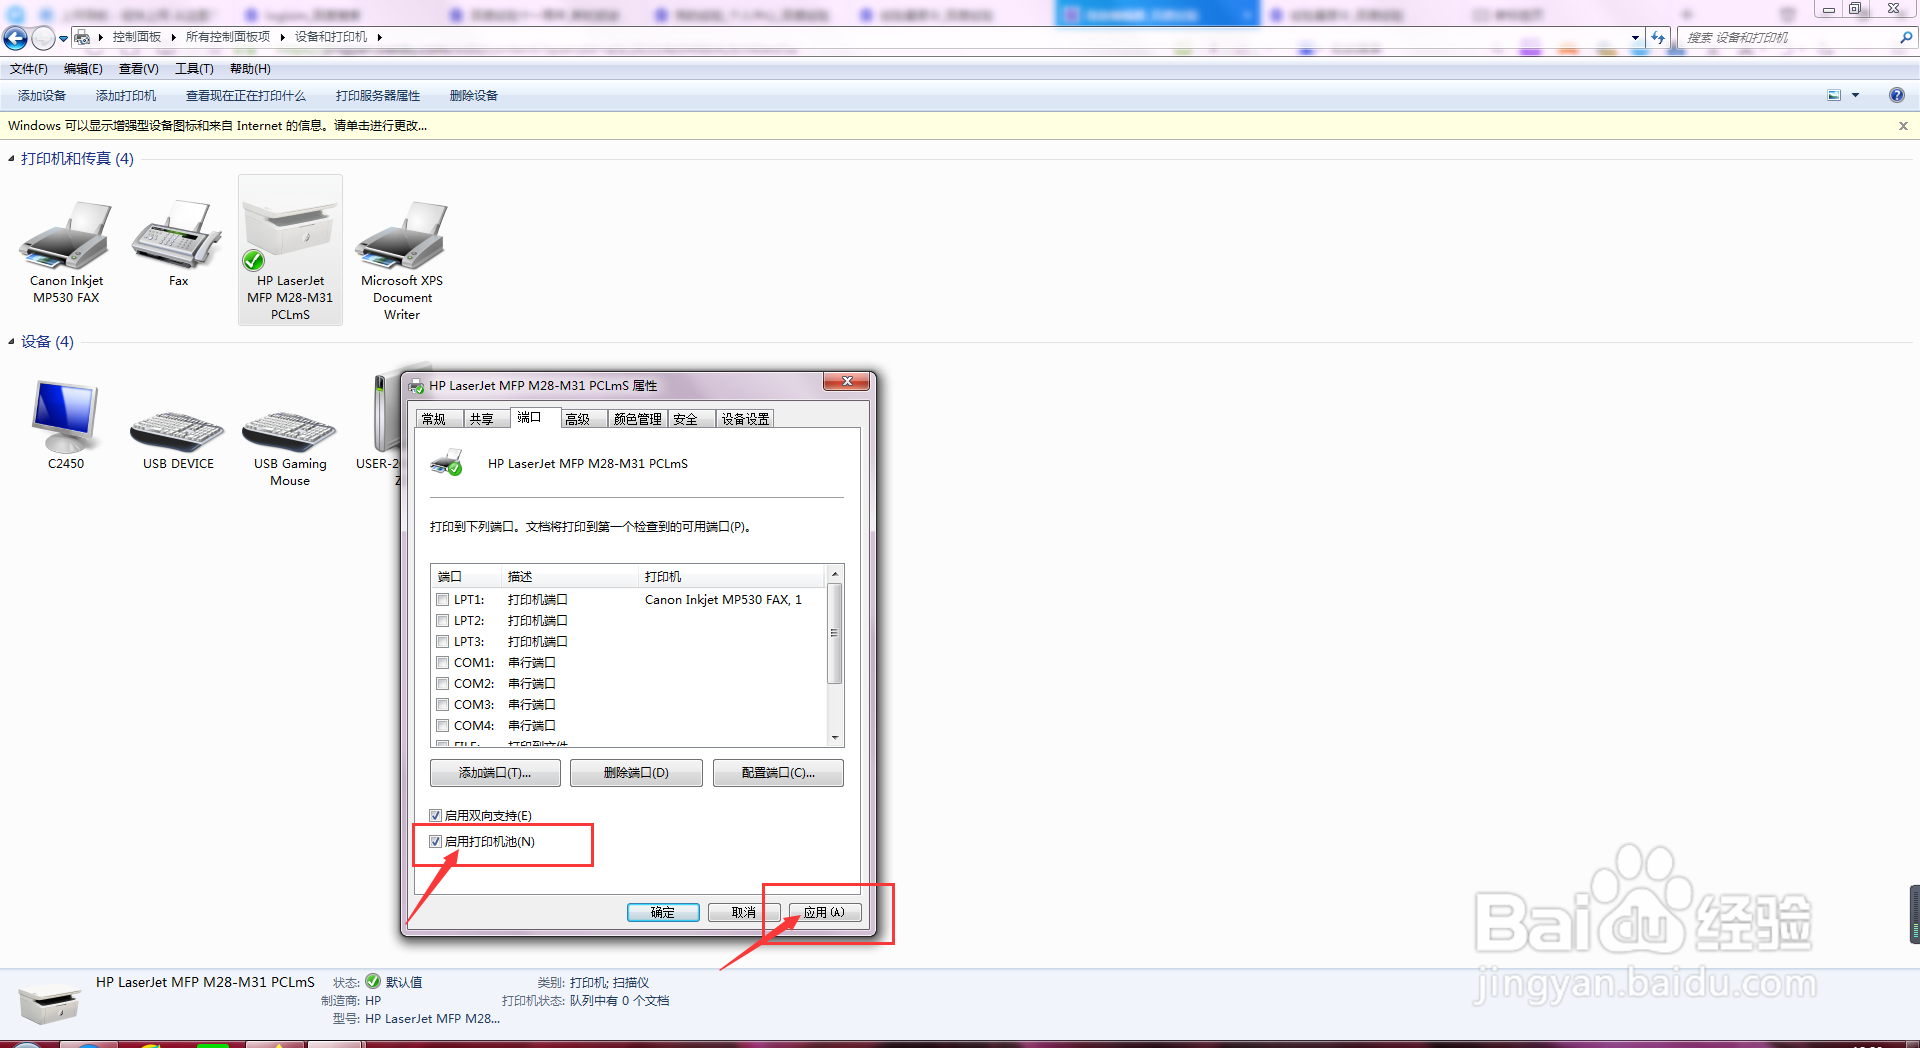1920x1048 pixels.
Task: Click 删除设备 command
Action: click(x=474, y=96)
